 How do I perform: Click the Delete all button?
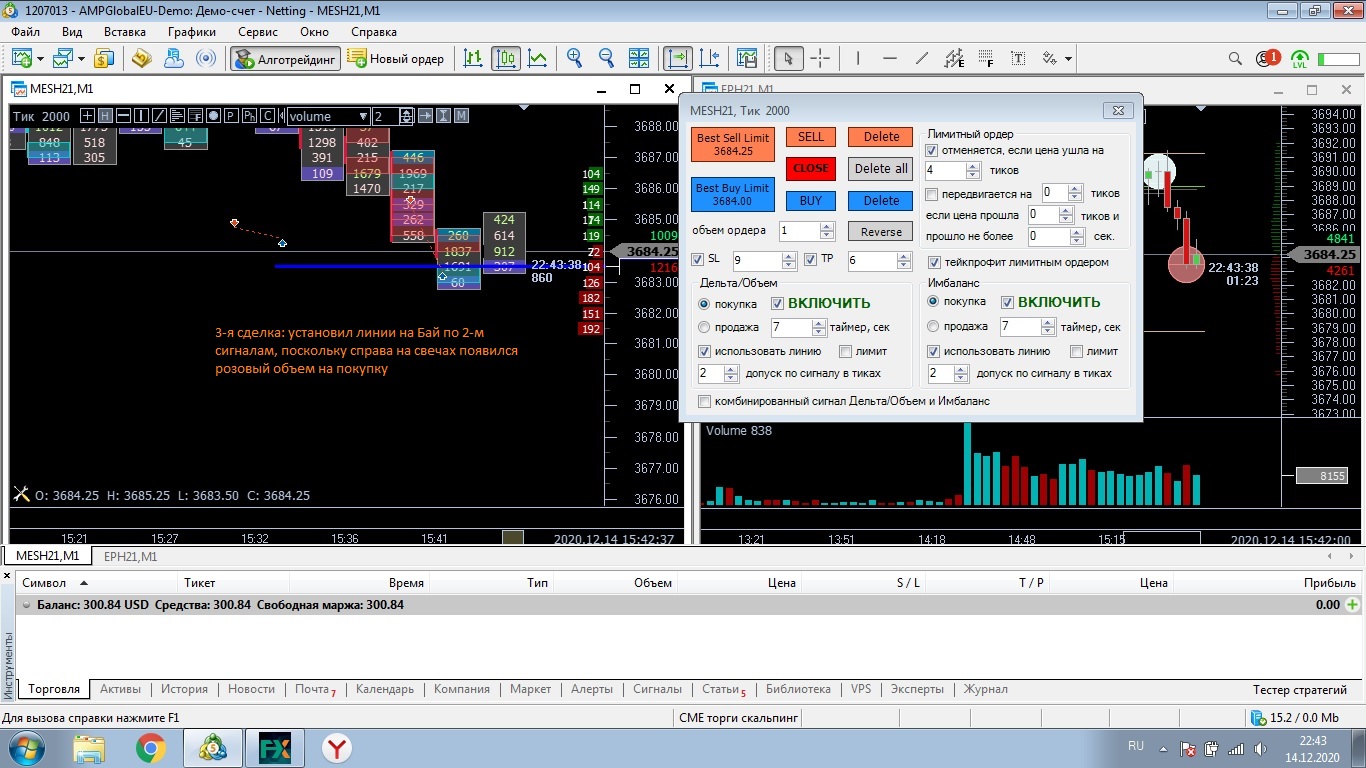(881, 168)
